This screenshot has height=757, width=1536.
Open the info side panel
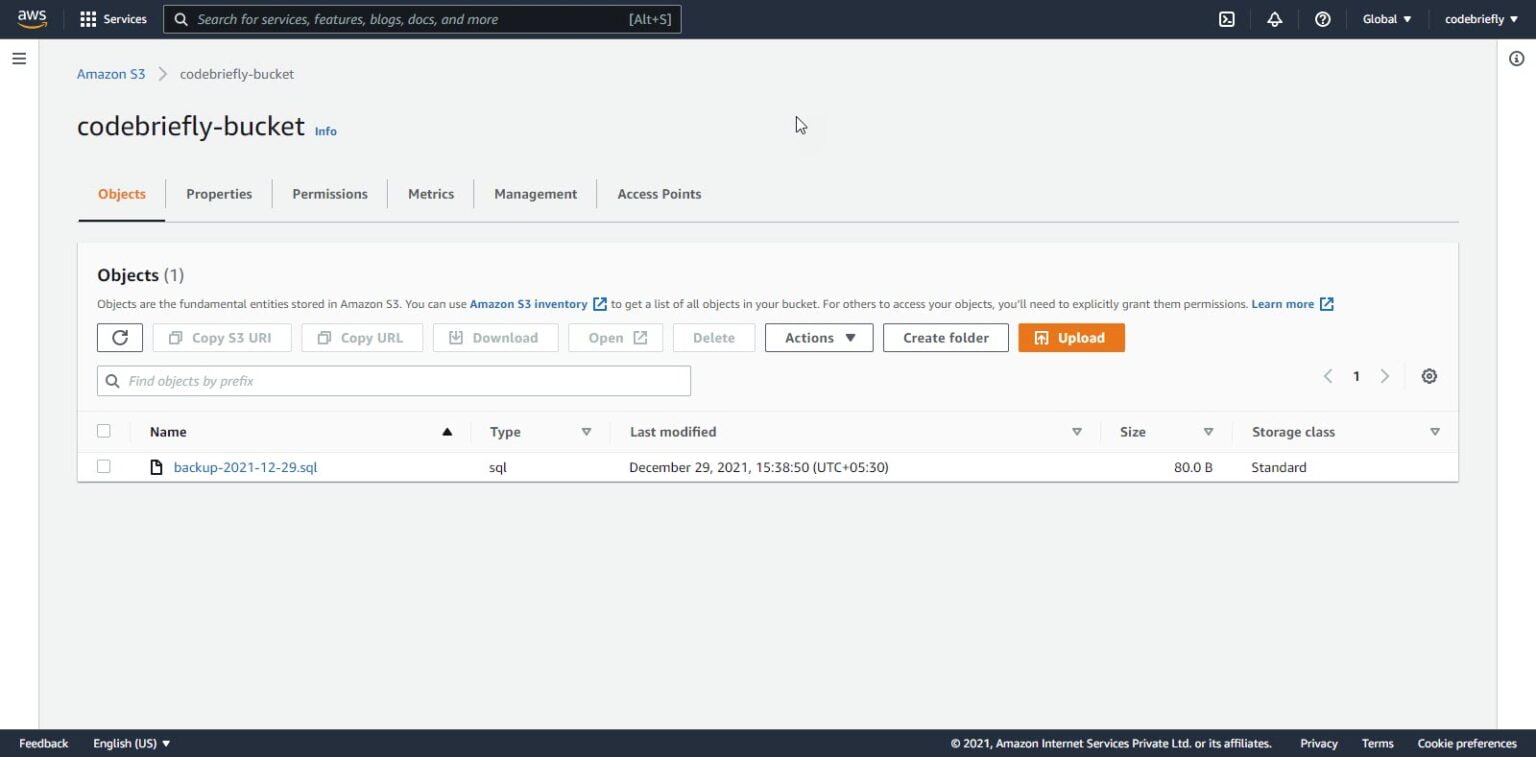point(1517,59)
